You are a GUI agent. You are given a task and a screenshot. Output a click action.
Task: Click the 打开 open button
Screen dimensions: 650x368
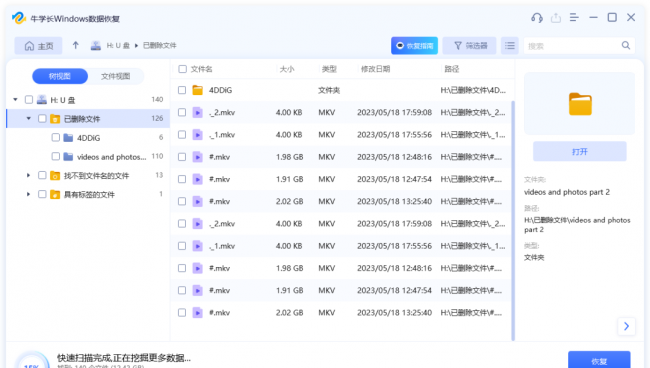click(x=580, y=152)
